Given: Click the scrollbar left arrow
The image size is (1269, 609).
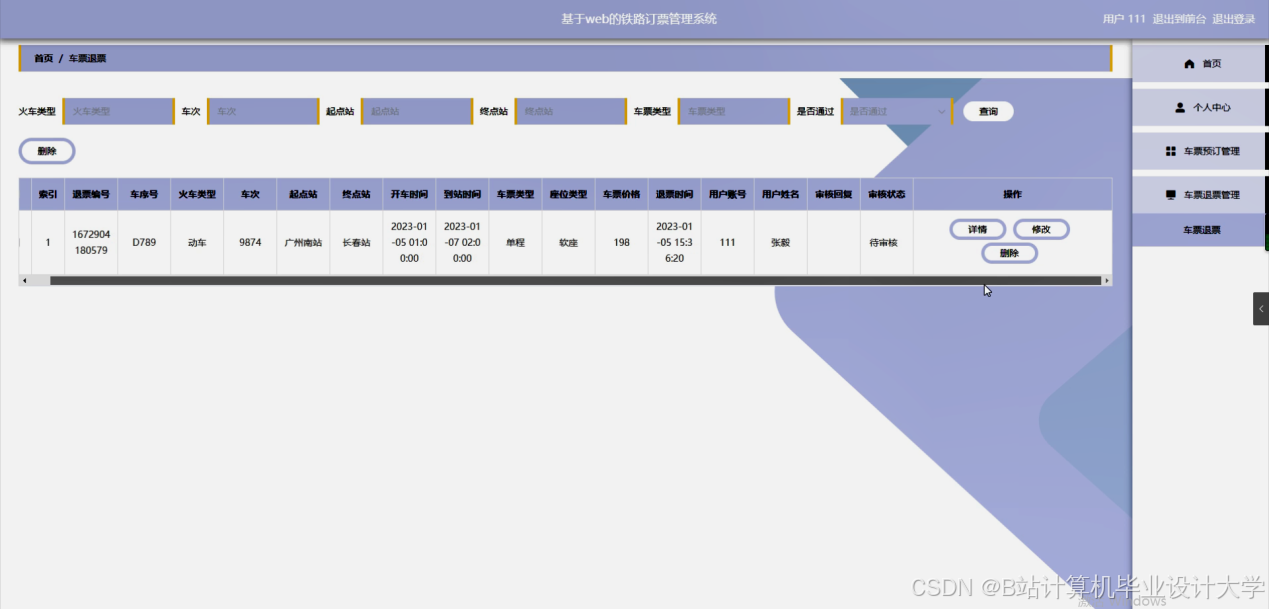Looking at the screenshot, I should point(24,281).
